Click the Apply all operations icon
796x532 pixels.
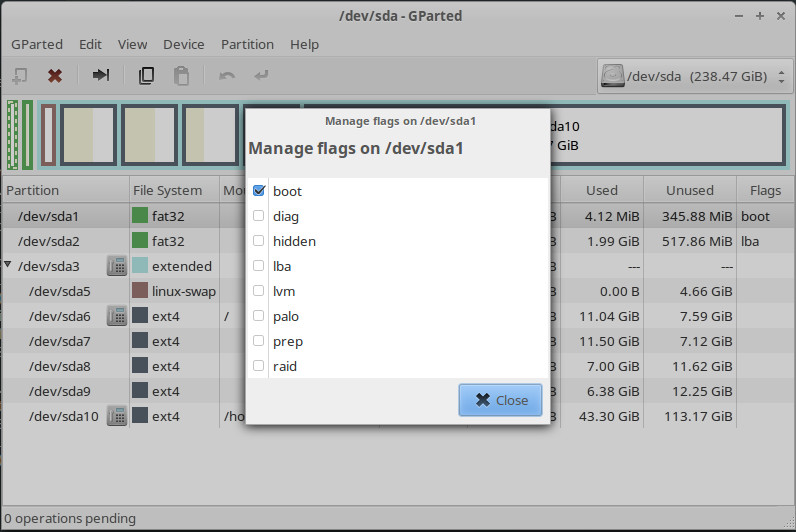click(261, 76)
